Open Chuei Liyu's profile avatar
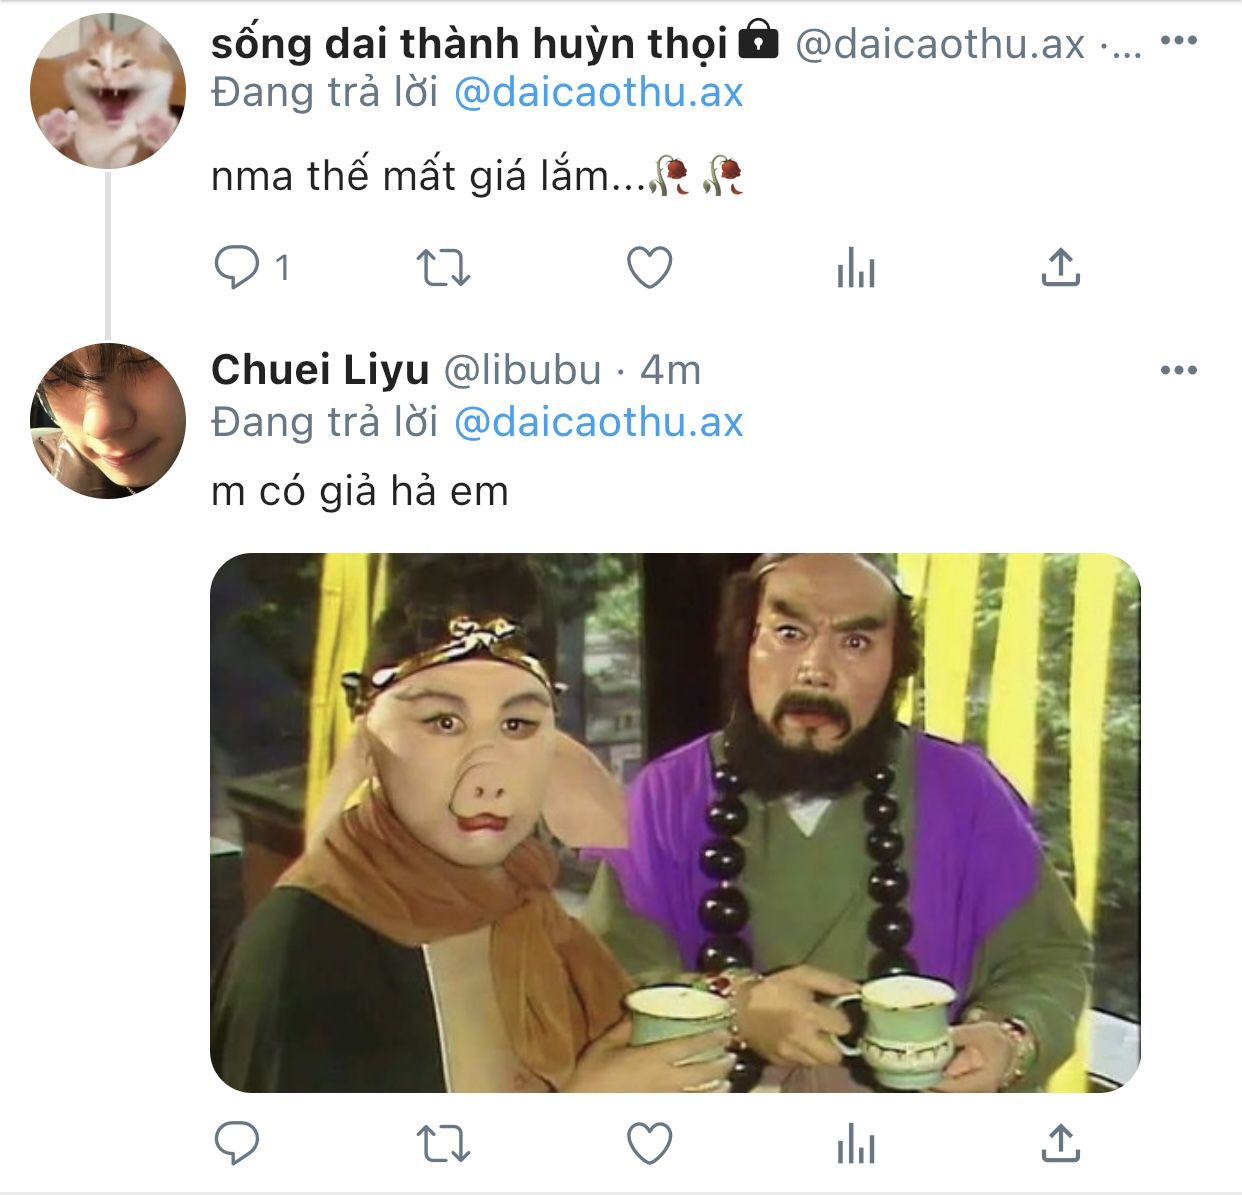Screen dimensions: 1242x1195 pyautogui.click(x=108, y=420)
